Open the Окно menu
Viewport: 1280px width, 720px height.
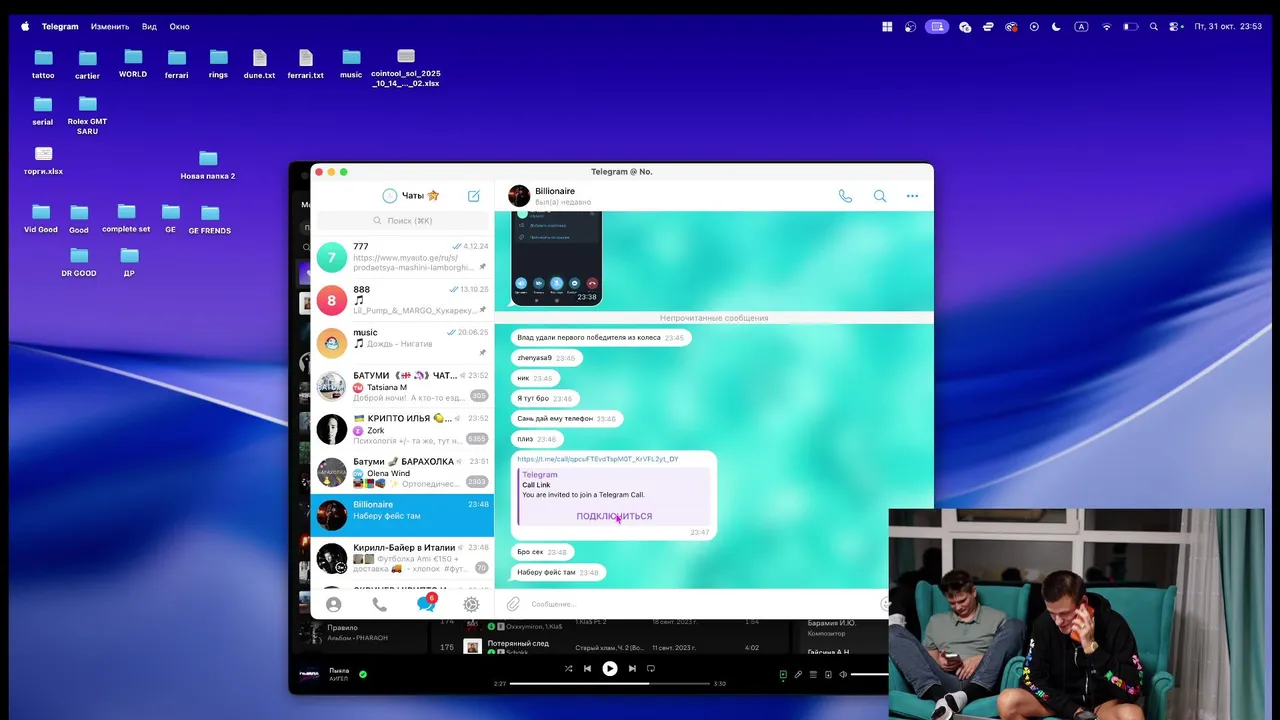point(180,27)
